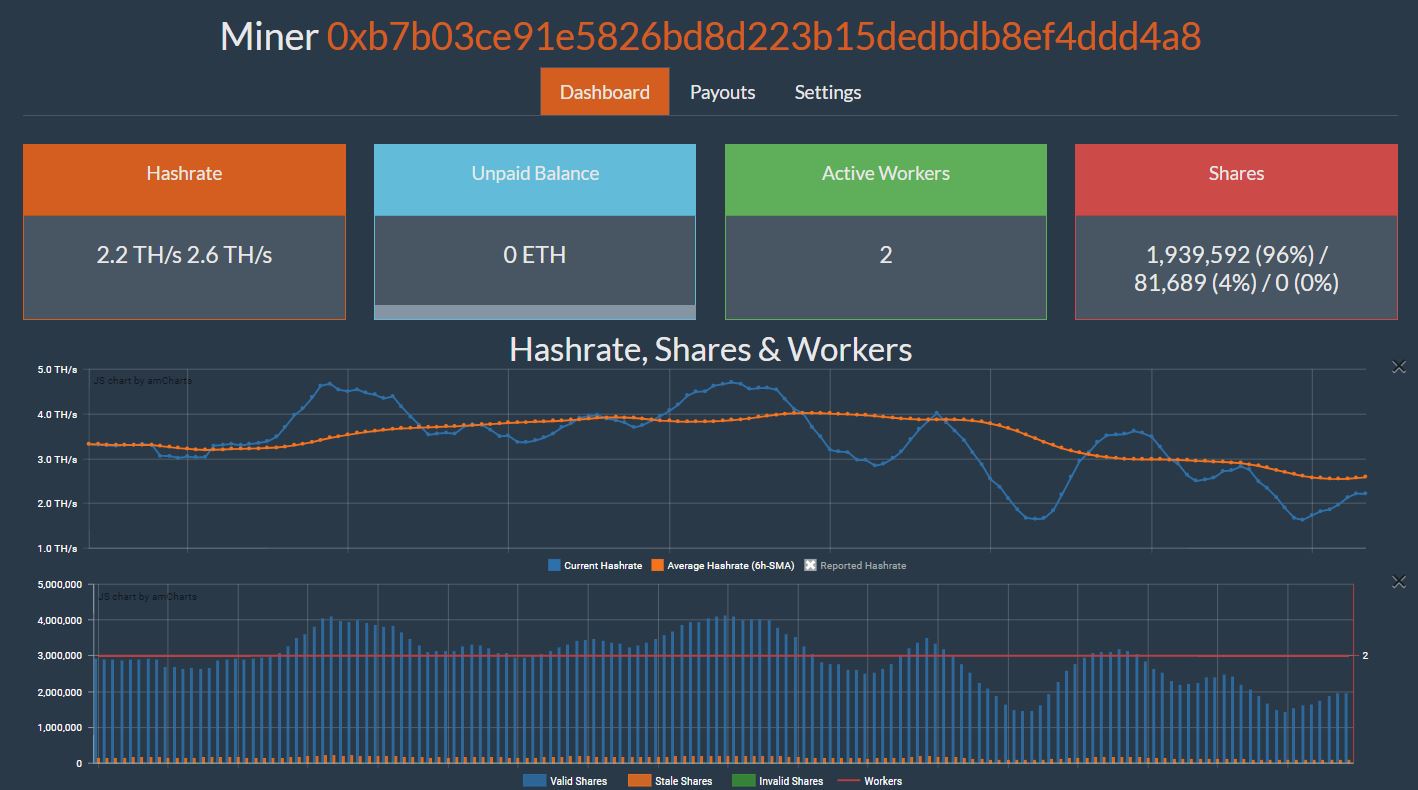Open the Settings tab
This screenshot has width=1418, height=790.
pos(827,92)
